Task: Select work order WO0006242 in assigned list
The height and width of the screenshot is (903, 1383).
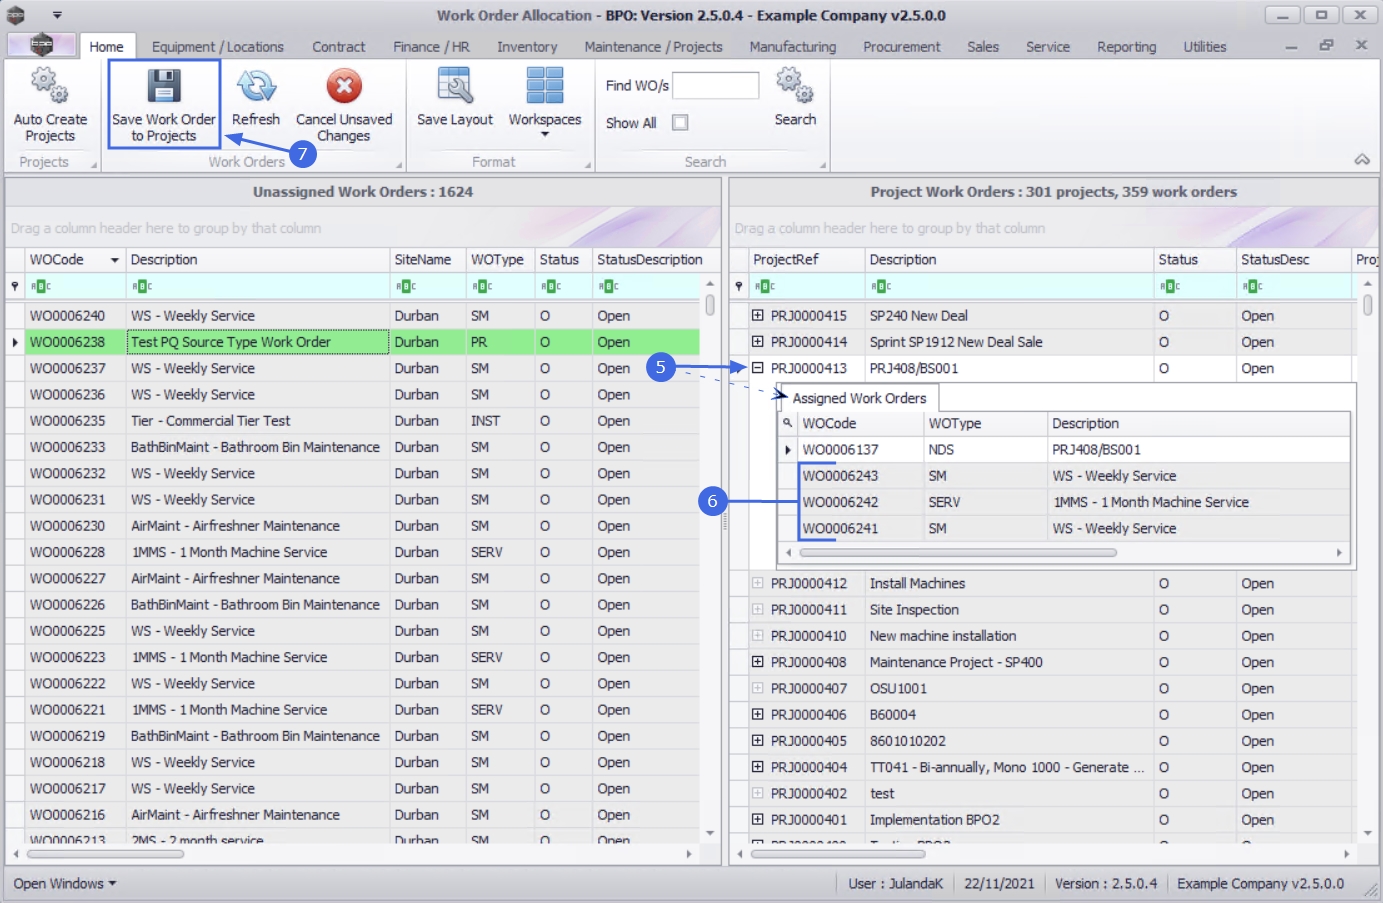Action: tap(840, 502)
